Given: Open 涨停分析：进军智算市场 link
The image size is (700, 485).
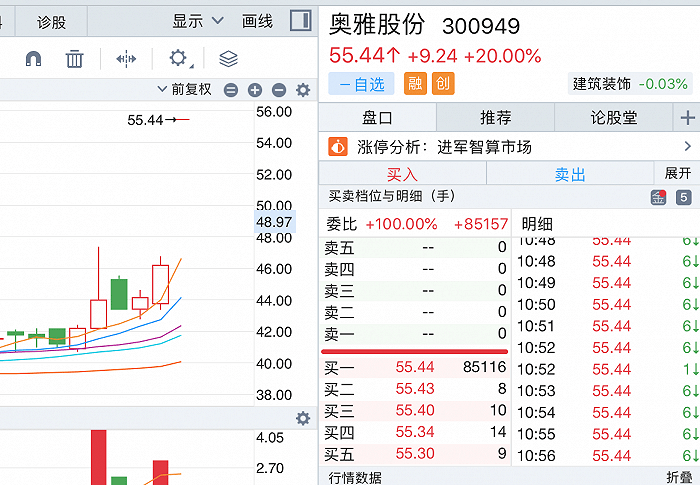Looking at the screenshot, I should [444, 146].
